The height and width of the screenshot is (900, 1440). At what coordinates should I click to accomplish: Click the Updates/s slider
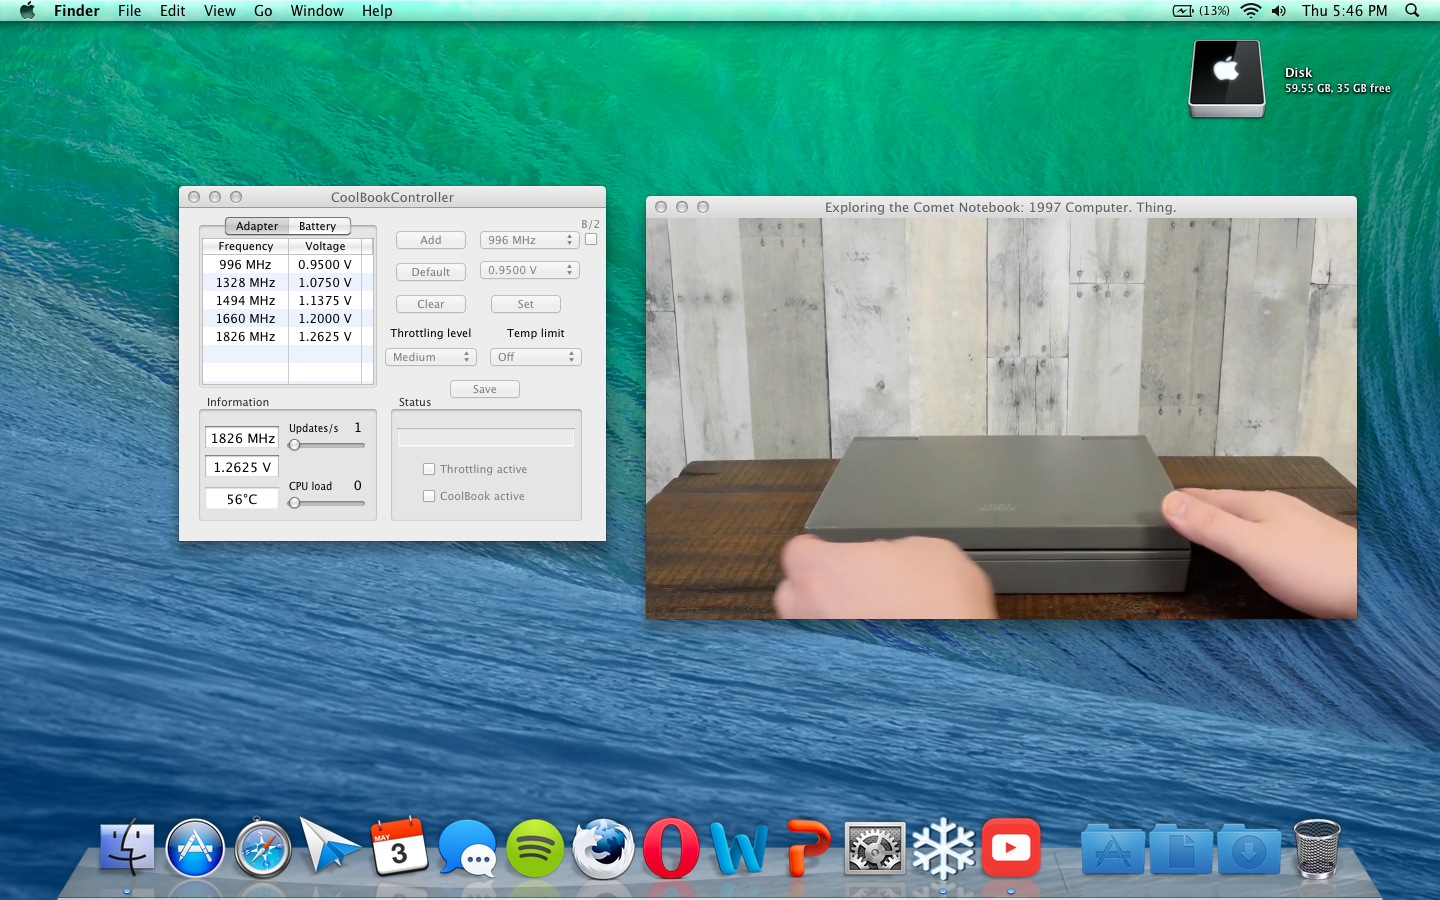click(326, 445)
